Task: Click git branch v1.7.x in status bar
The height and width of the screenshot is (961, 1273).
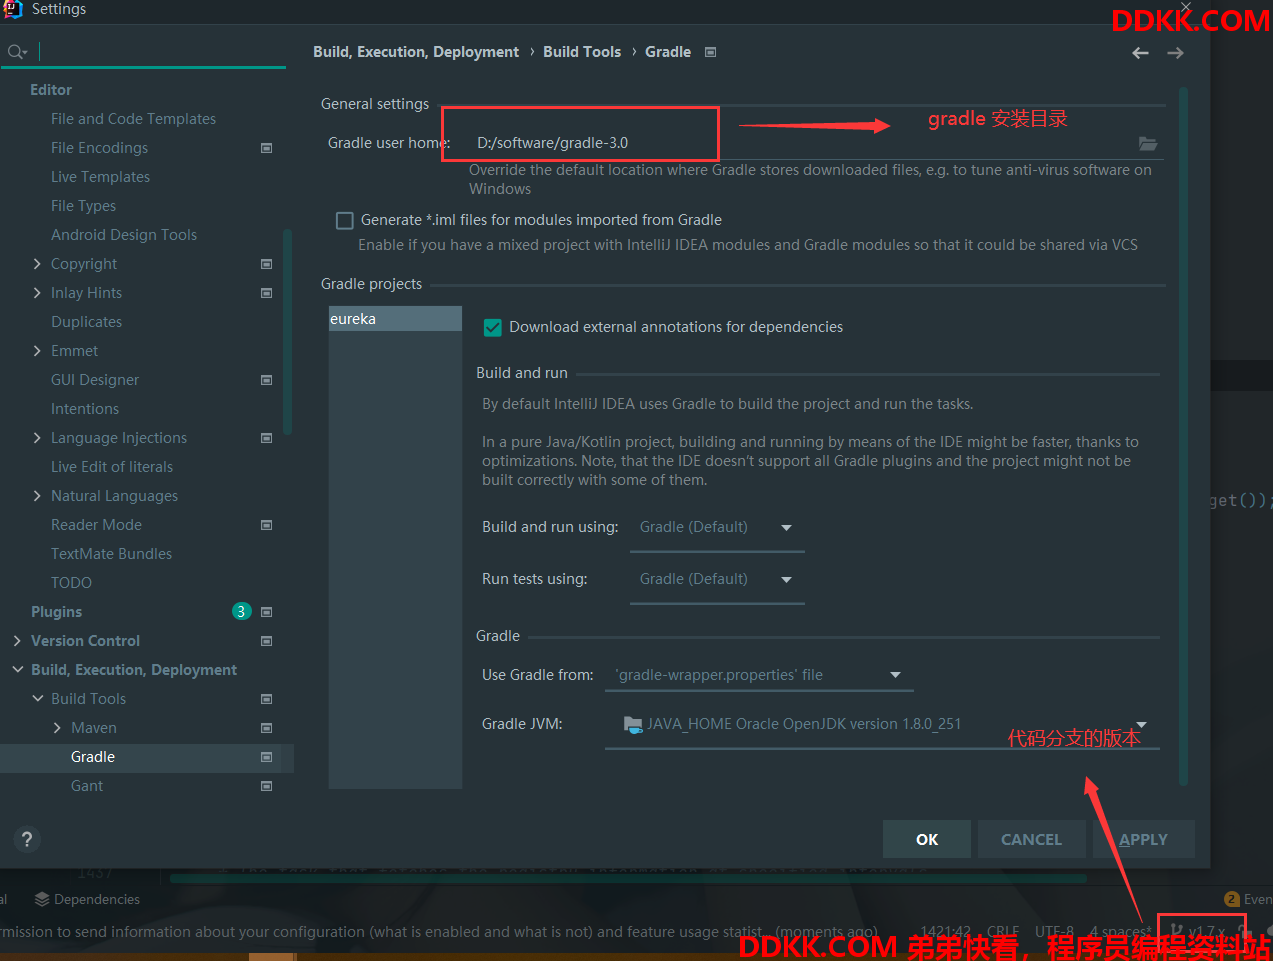Action: 1199,932
